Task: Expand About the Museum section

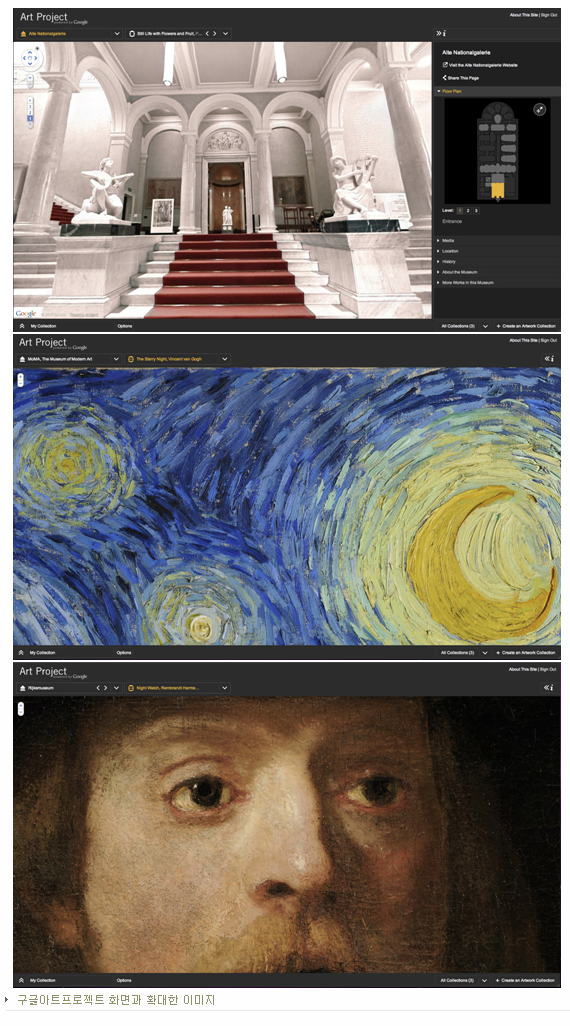Action: [497, 272]
